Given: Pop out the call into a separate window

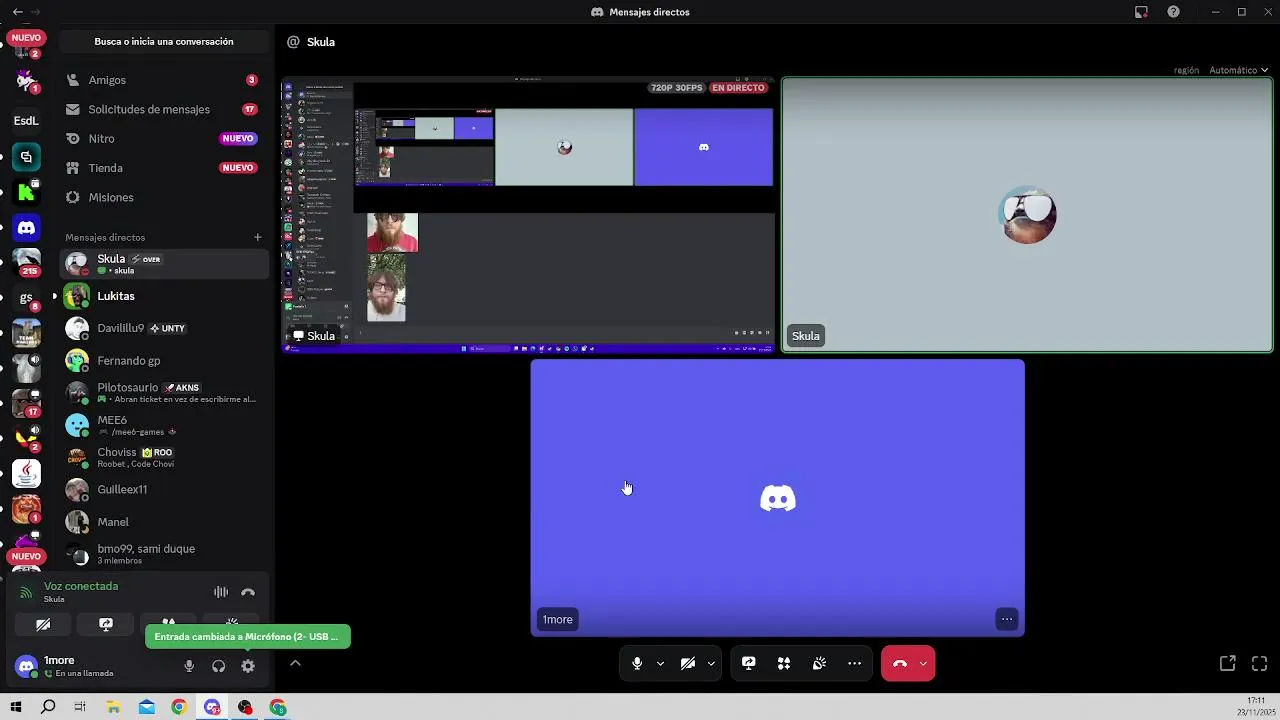Looking at the screenshot, I should coord(1228,663).
